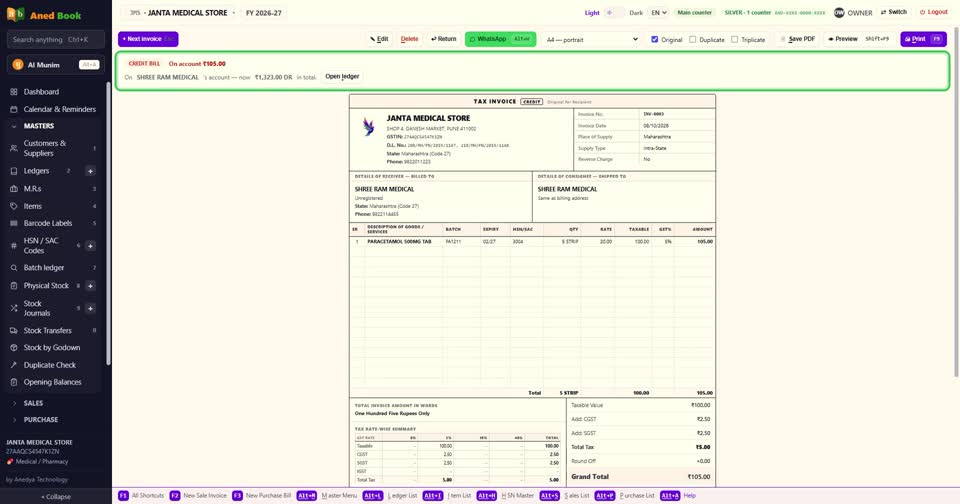Viewport: 960px width, 504px height.
Task: Open the Dashboard sidebar icon
Action: [x=13, y=92]
